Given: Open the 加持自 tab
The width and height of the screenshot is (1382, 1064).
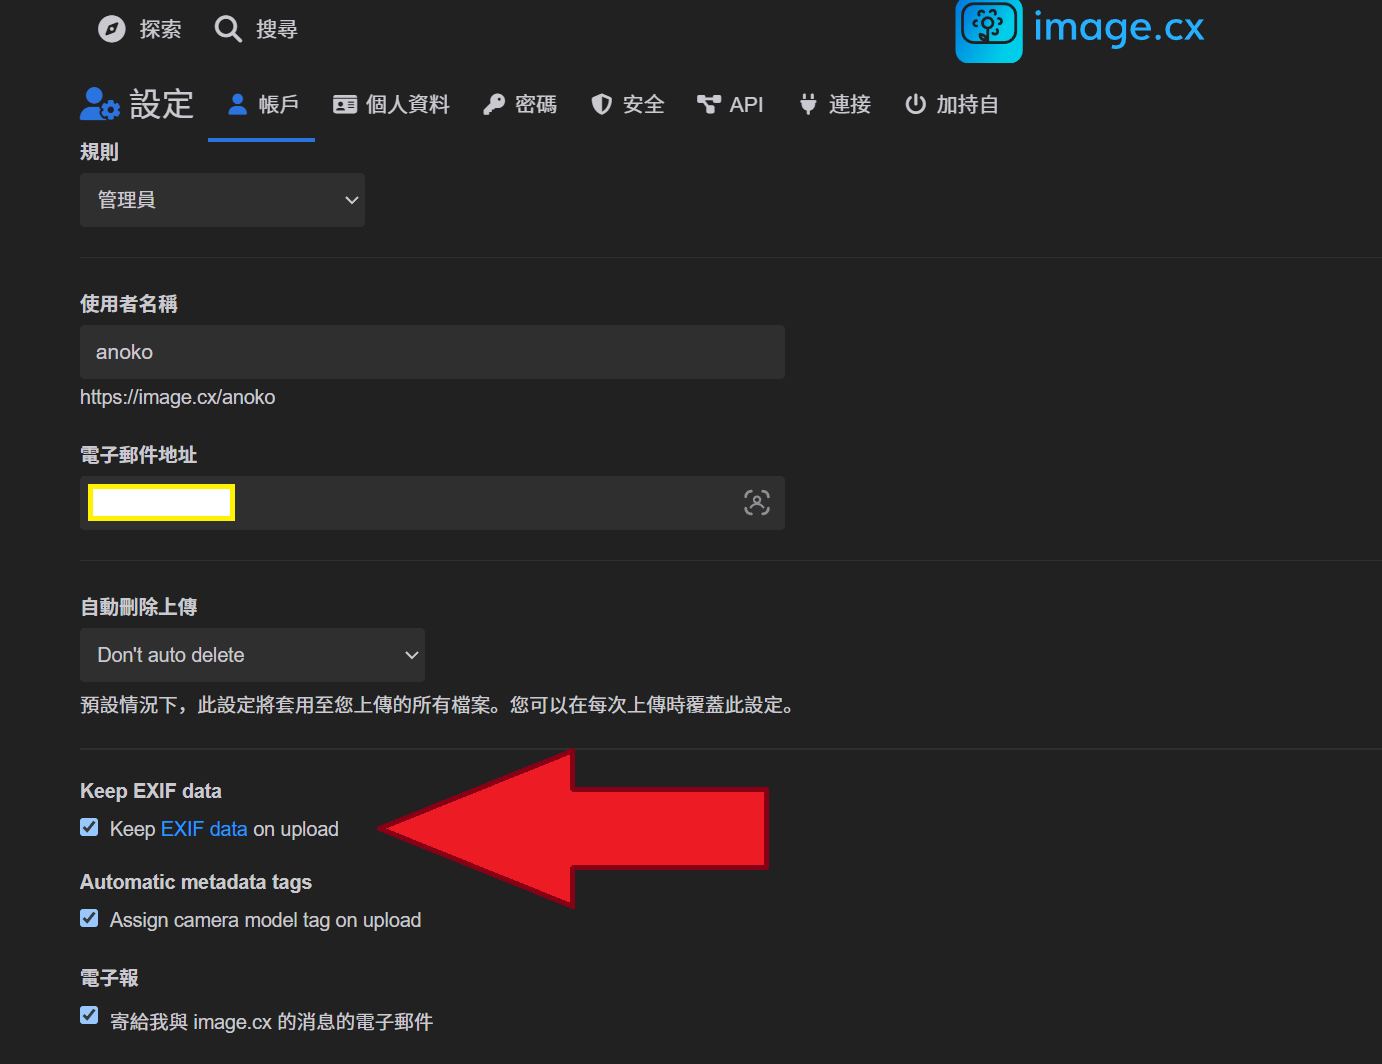Looking at the screenshot, I should pos(951,104).
